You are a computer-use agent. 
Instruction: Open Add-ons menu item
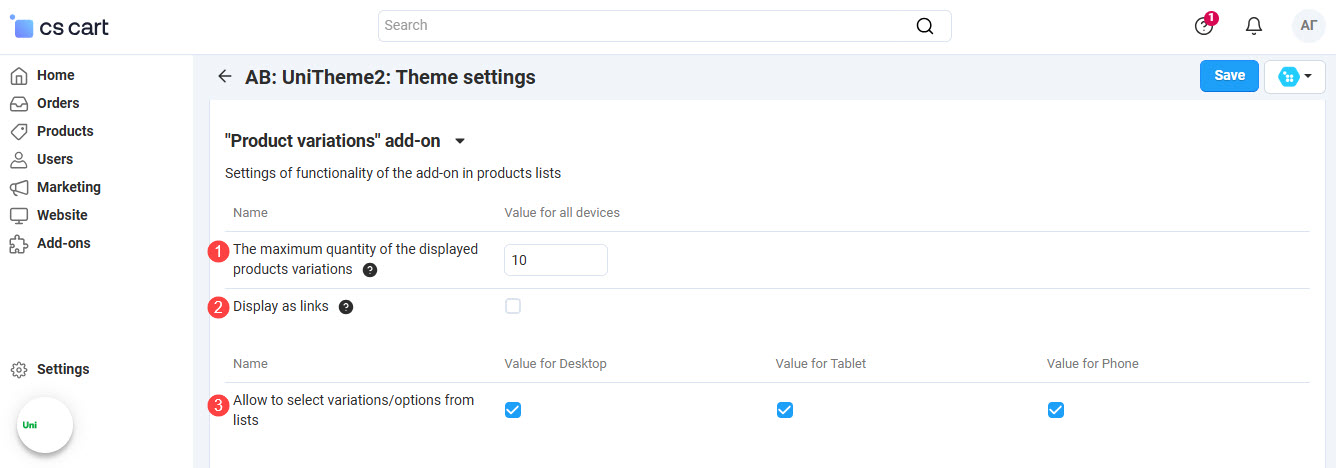(x=64, y=243)
